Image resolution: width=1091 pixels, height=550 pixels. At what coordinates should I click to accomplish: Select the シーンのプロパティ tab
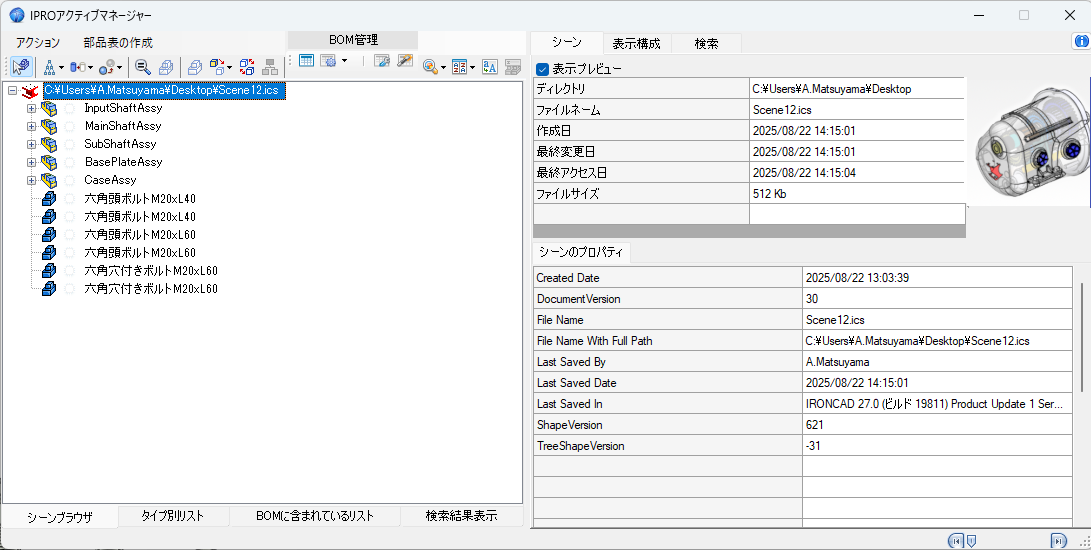click(581, 252)
